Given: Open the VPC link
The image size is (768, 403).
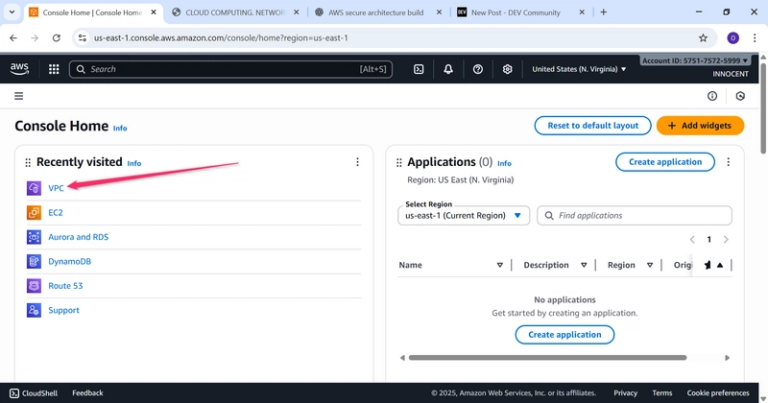Looking at the screenshot, I should point(56,188).
